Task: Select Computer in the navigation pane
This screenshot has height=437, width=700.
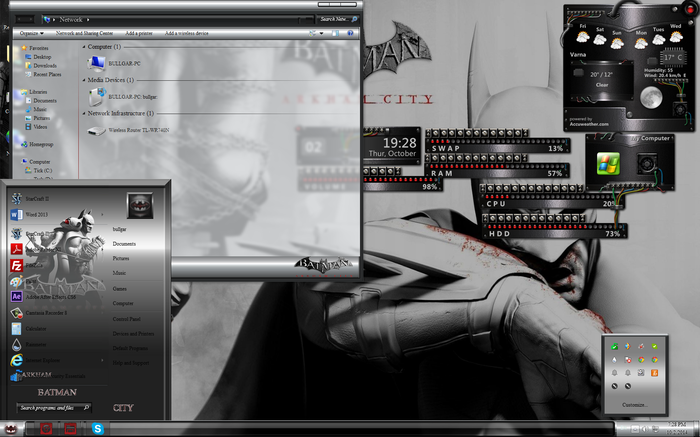Action: 39,162
